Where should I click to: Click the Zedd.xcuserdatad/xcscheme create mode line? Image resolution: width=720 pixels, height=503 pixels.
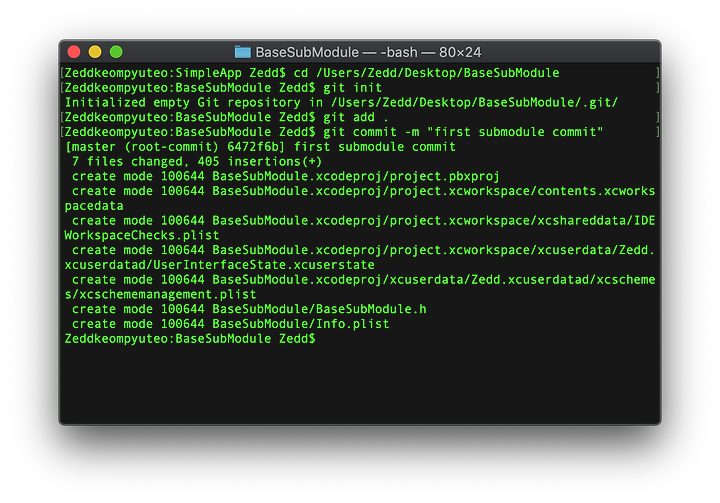point(363,279)
